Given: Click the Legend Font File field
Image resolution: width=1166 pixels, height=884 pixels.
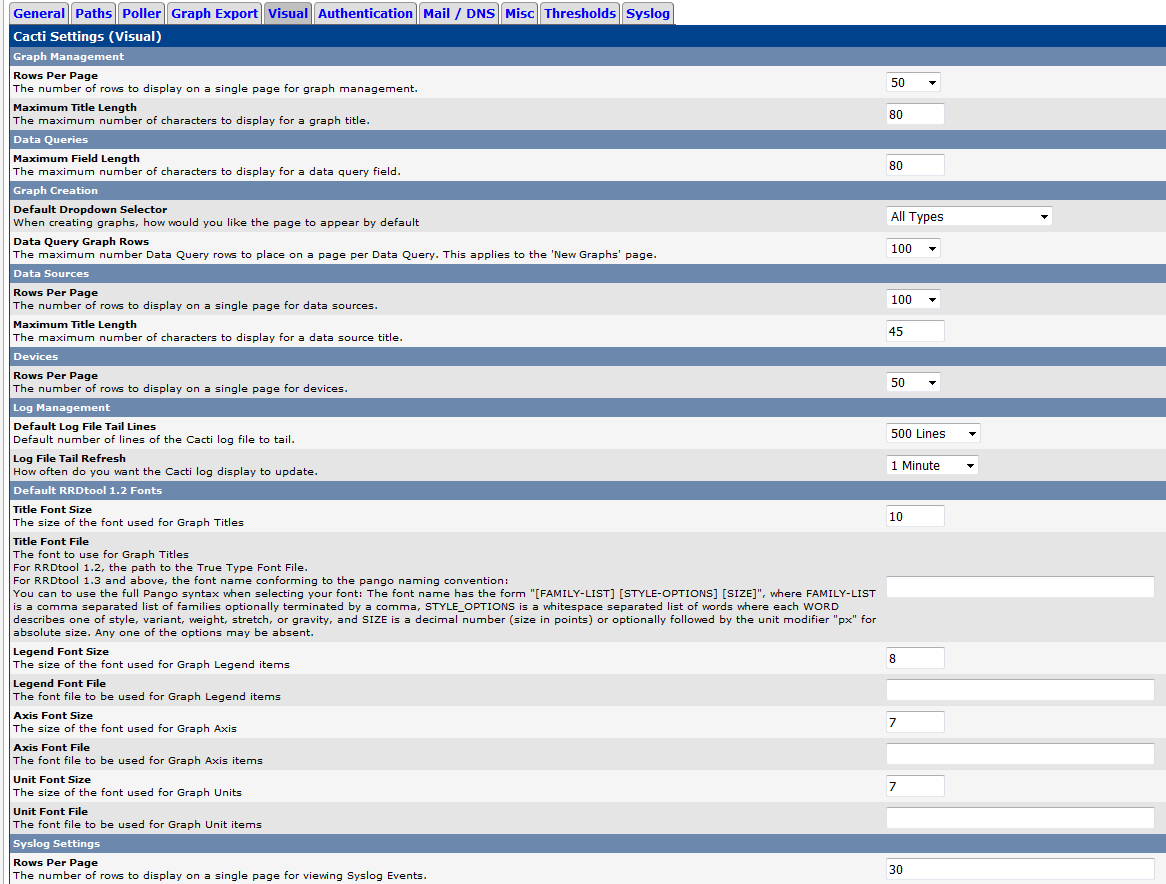Looking at the screenshot, I should (1020, 690).
